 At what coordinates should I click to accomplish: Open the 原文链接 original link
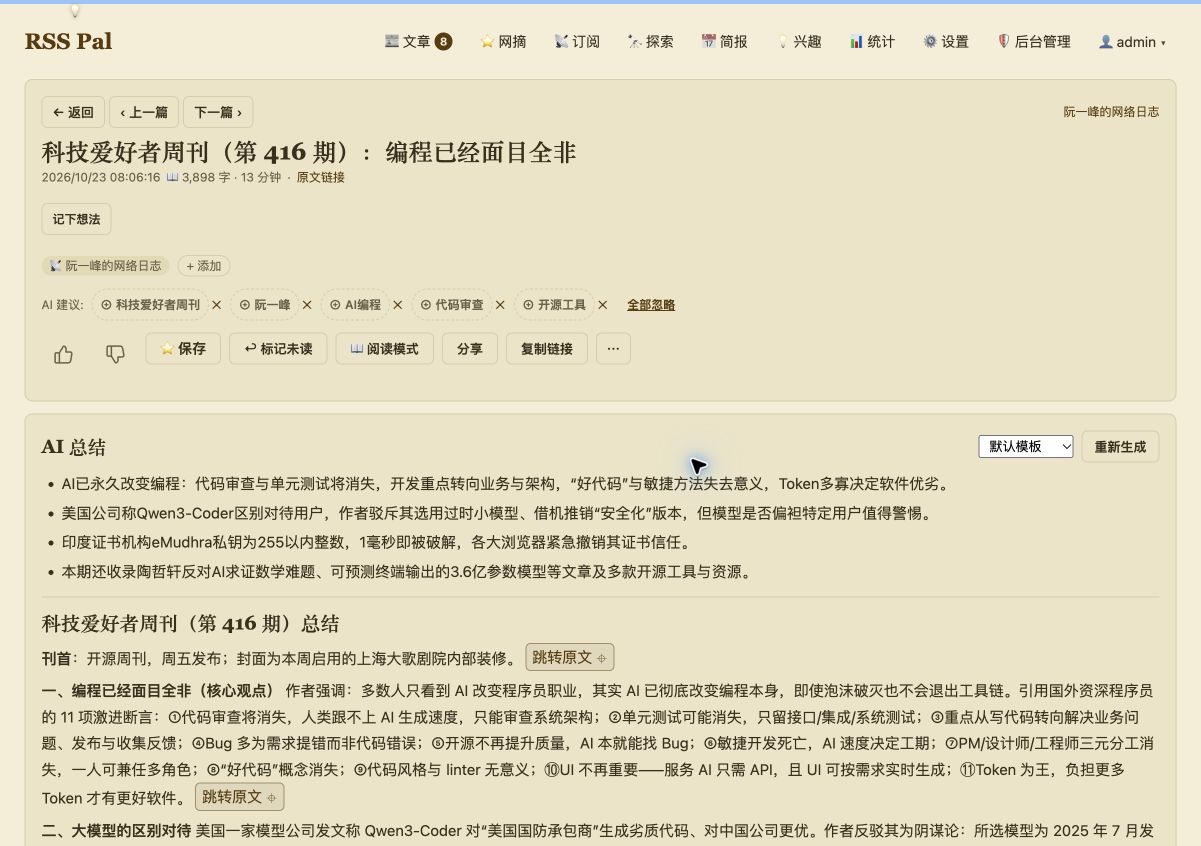click(x=320, y=177)
